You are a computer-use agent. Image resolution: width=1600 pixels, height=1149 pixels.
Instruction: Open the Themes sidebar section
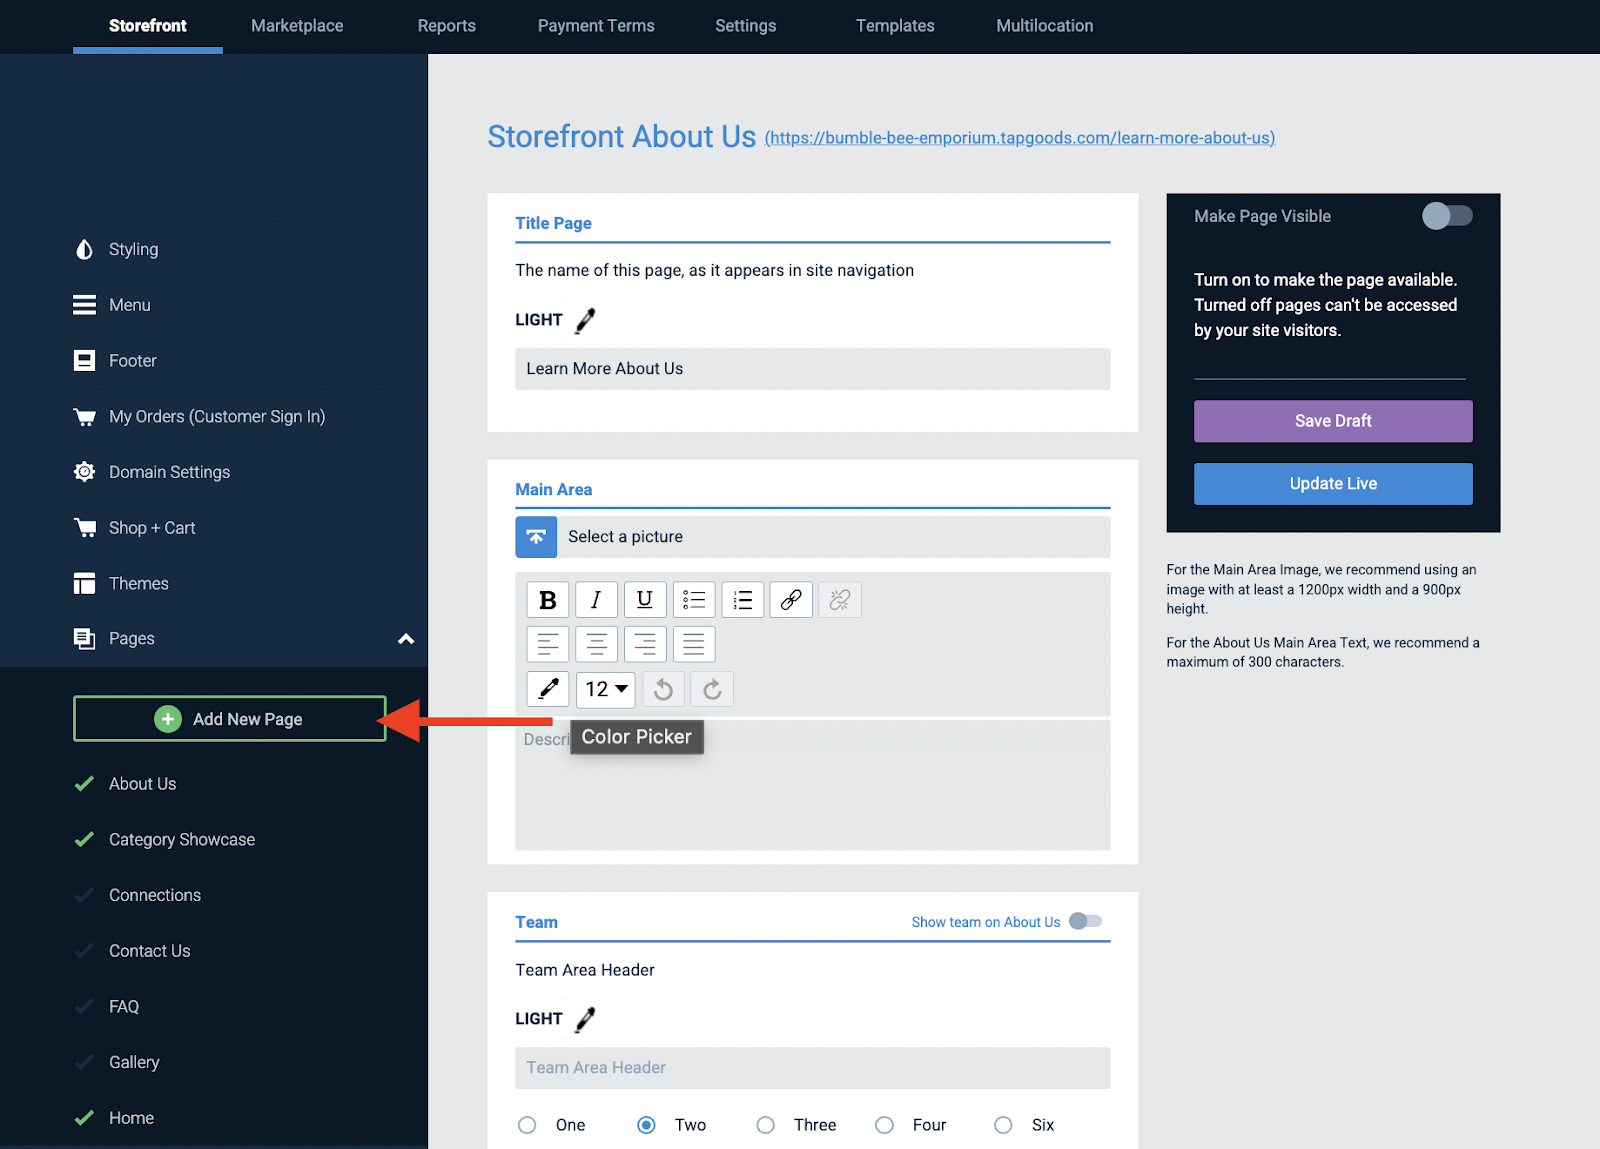(x=138, y=583)
